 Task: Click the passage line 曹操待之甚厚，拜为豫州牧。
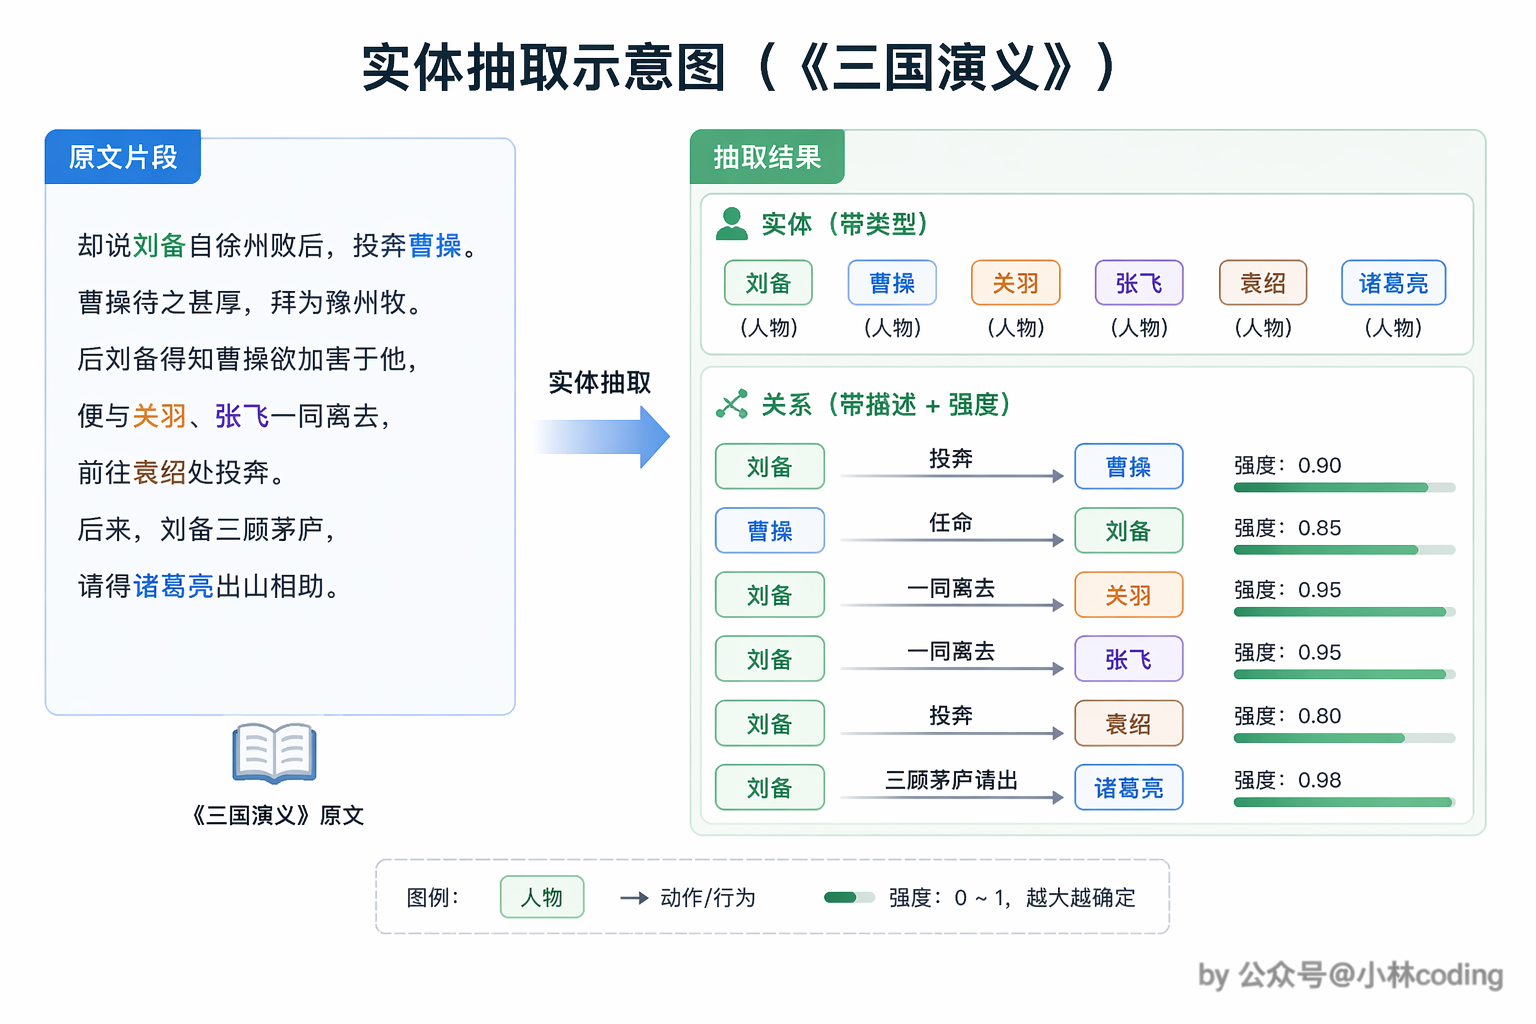click(251, 302)
